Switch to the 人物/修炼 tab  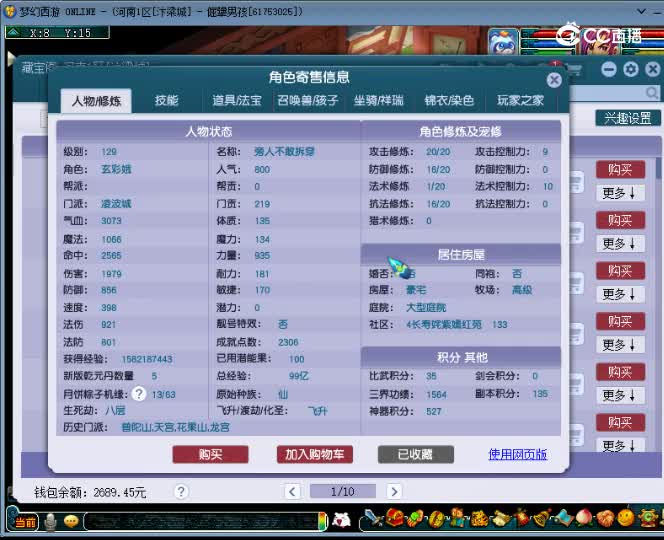click(96, 101)
